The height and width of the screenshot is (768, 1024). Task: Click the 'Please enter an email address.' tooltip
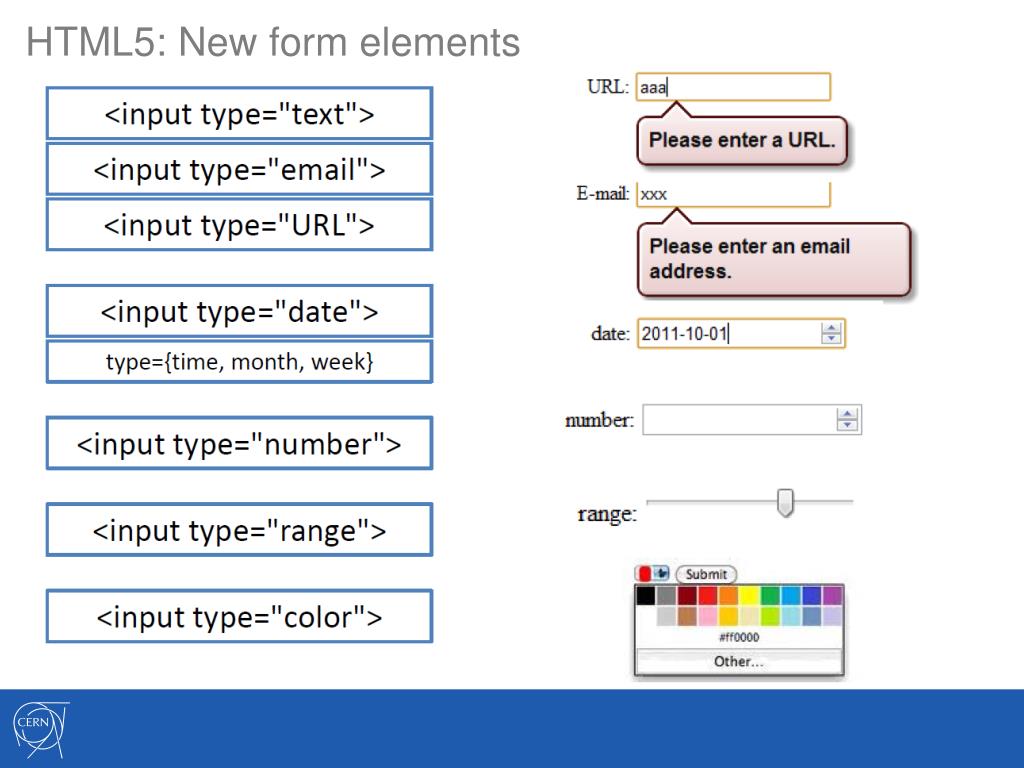[774, 259]
